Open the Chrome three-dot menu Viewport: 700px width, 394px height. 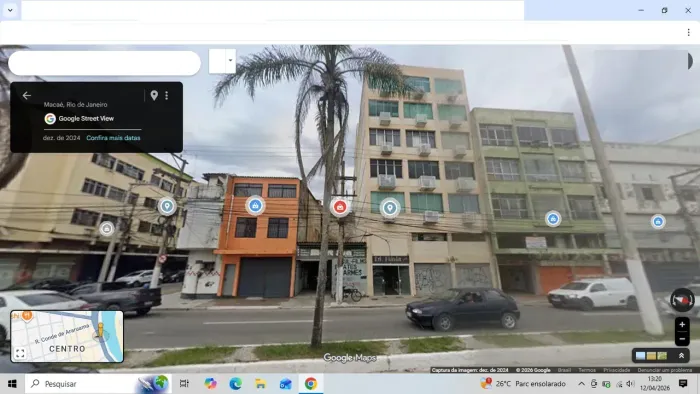(688, 32)
